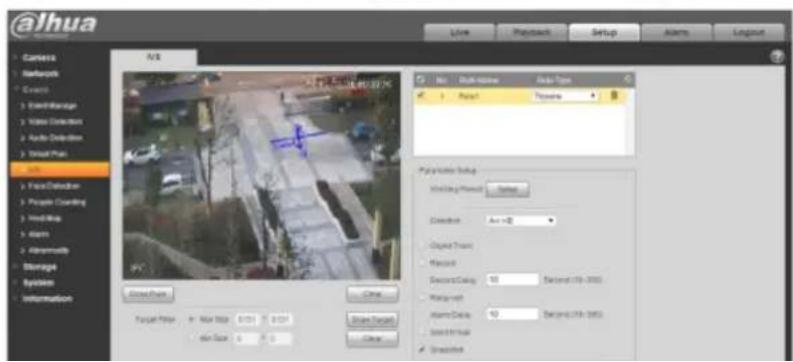Select the Min Size radio button
The image size is (793, 362).
[192, 338]
